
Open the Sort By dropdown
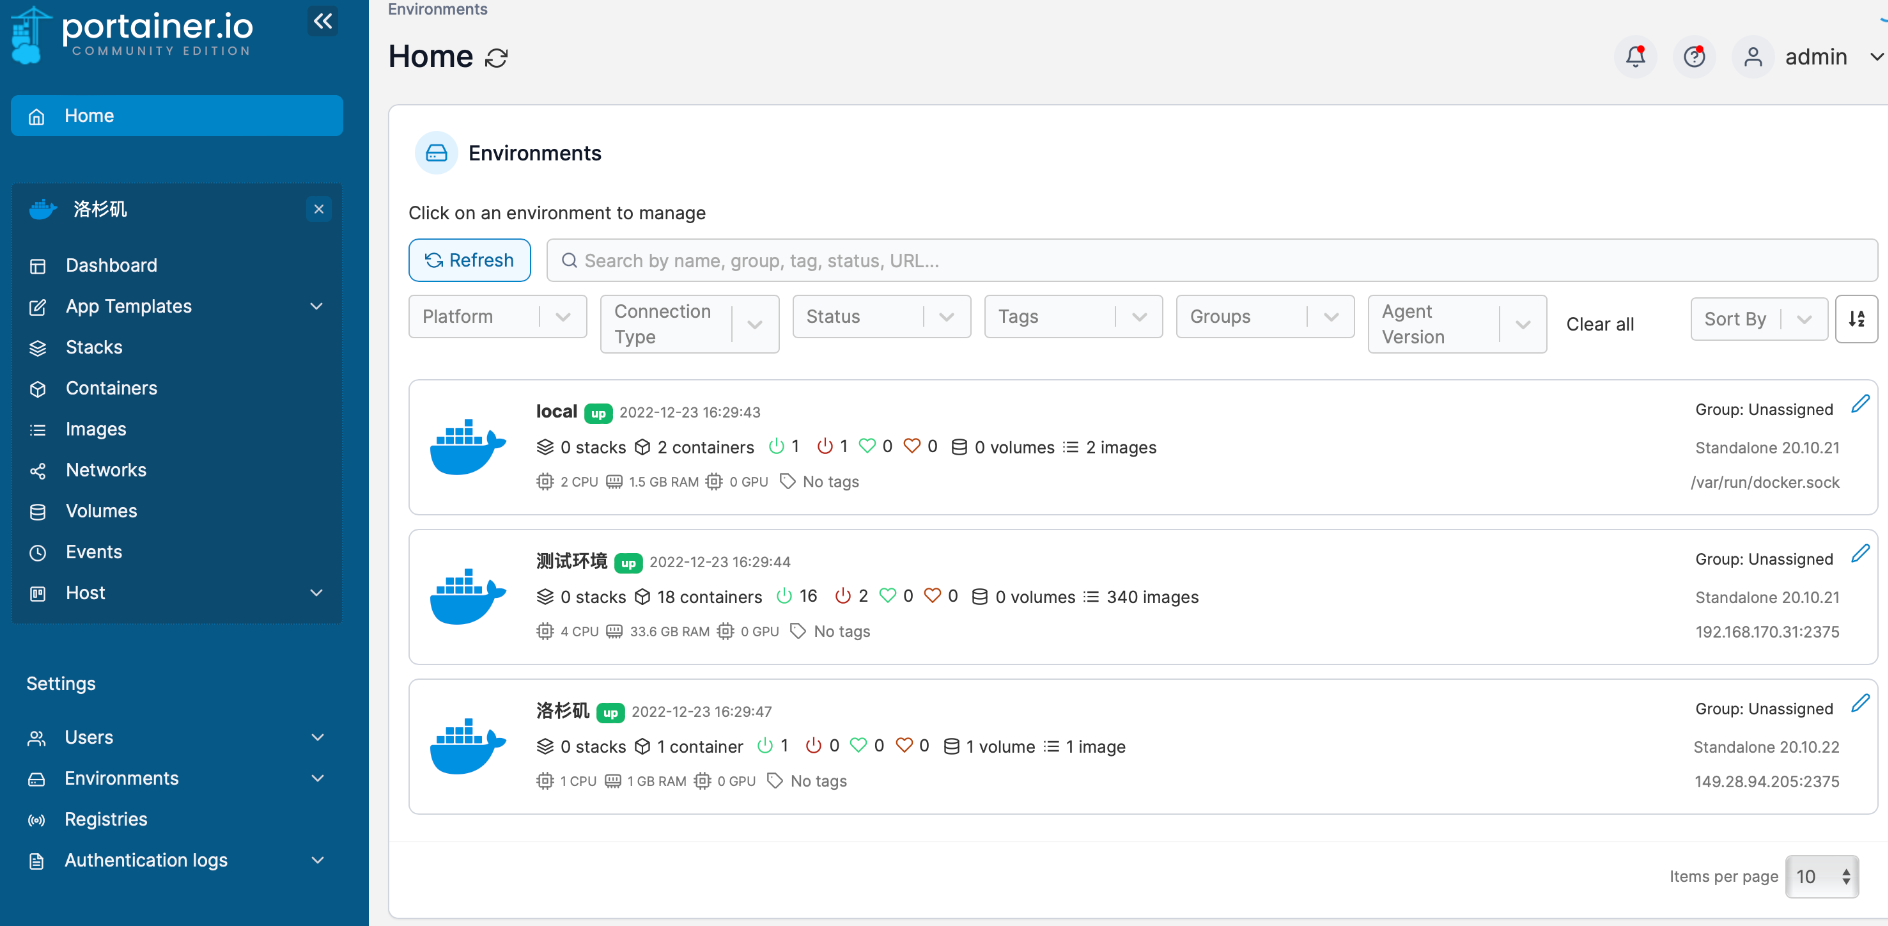[x=1760, y=319]
